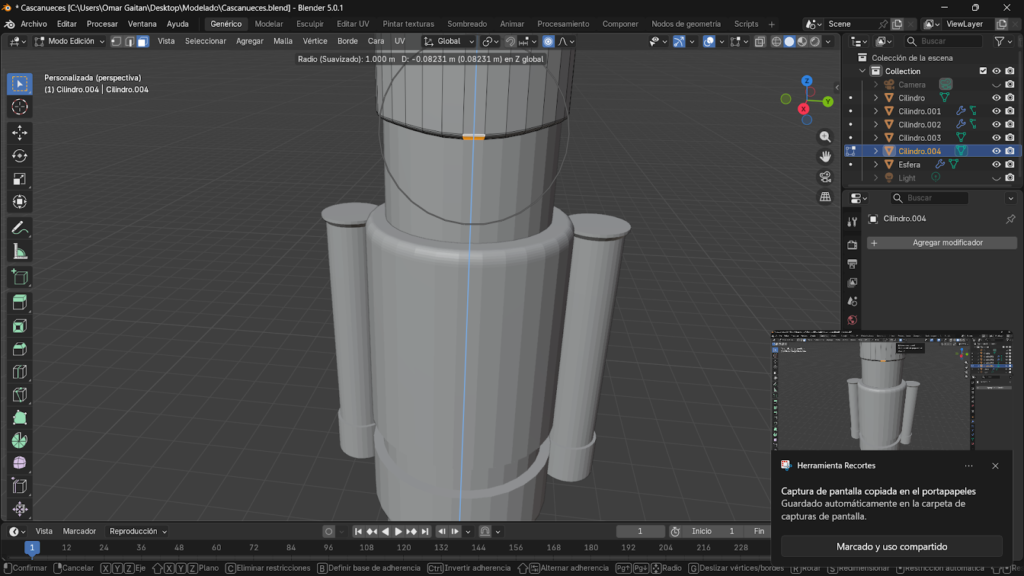Click the Agregar modificador button
Viewport: 1024px width, 576px height.
(x=941, y=243)
